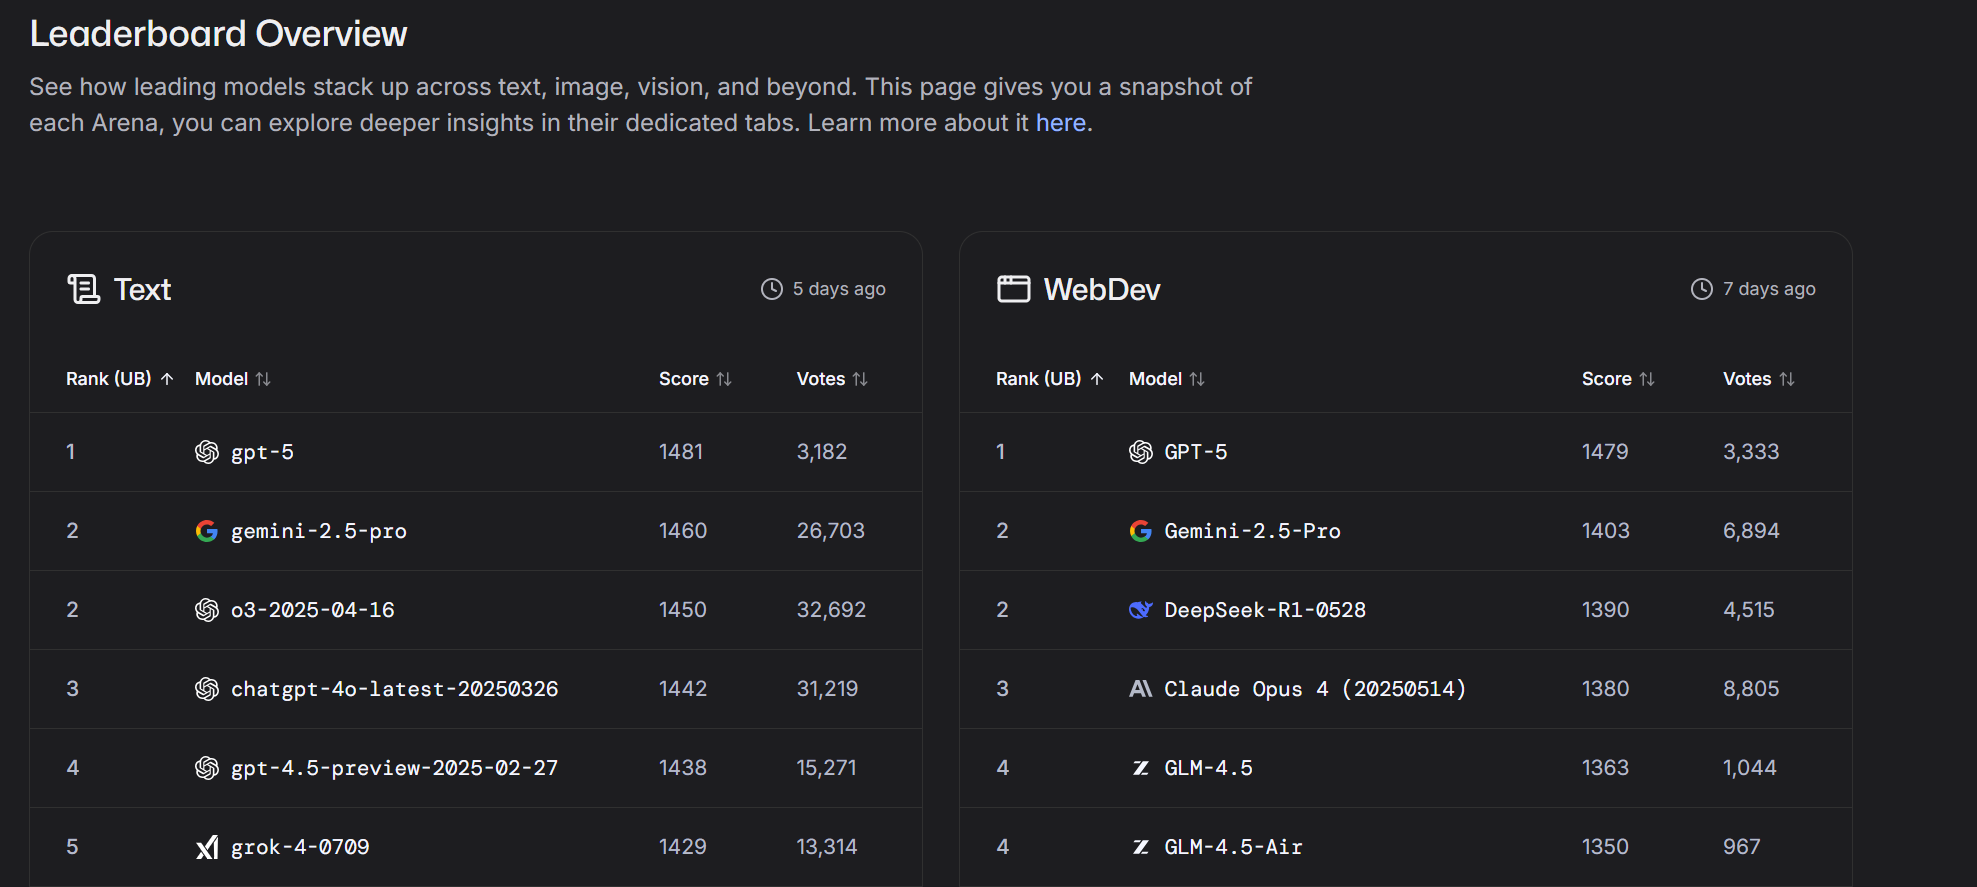
Task: Click the WebDev browser window icon
Action: point(1013,289)
